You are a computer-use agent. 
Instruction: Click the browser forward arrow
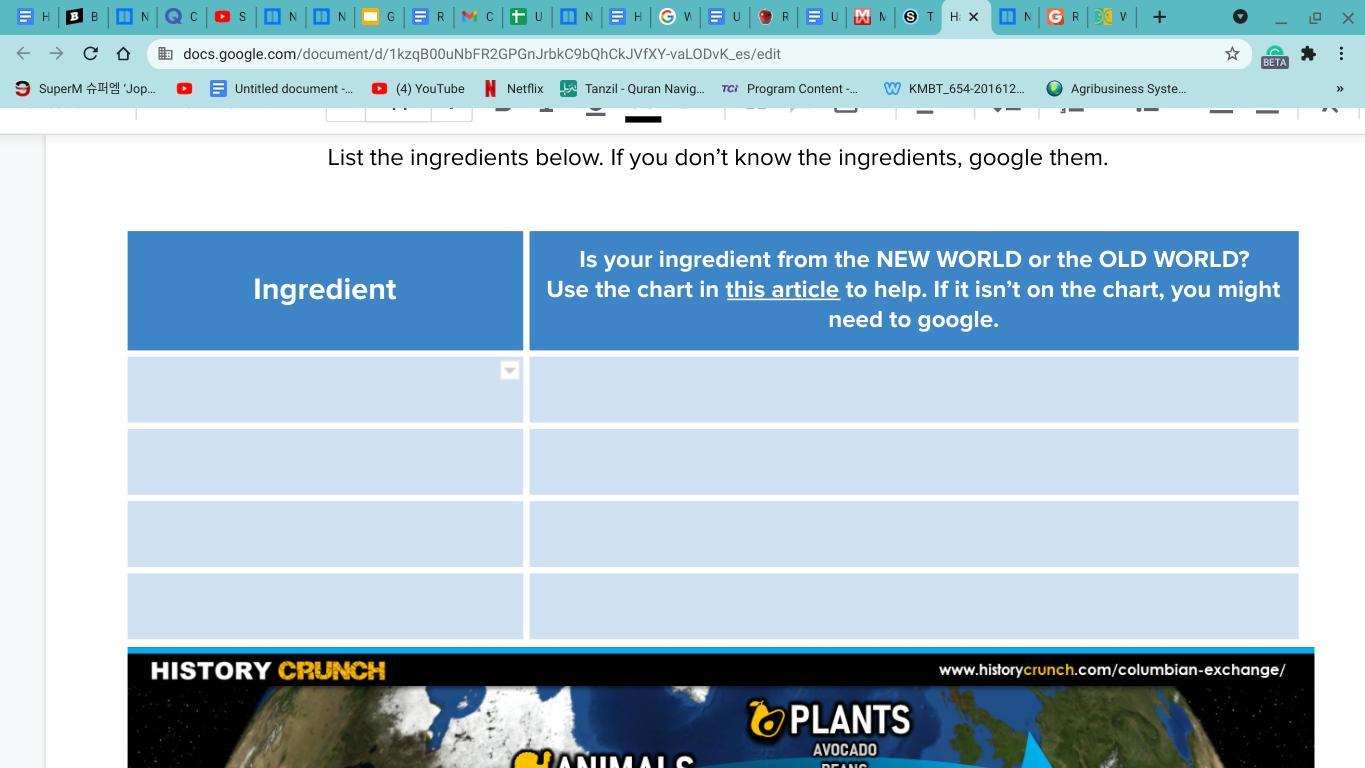57,54
